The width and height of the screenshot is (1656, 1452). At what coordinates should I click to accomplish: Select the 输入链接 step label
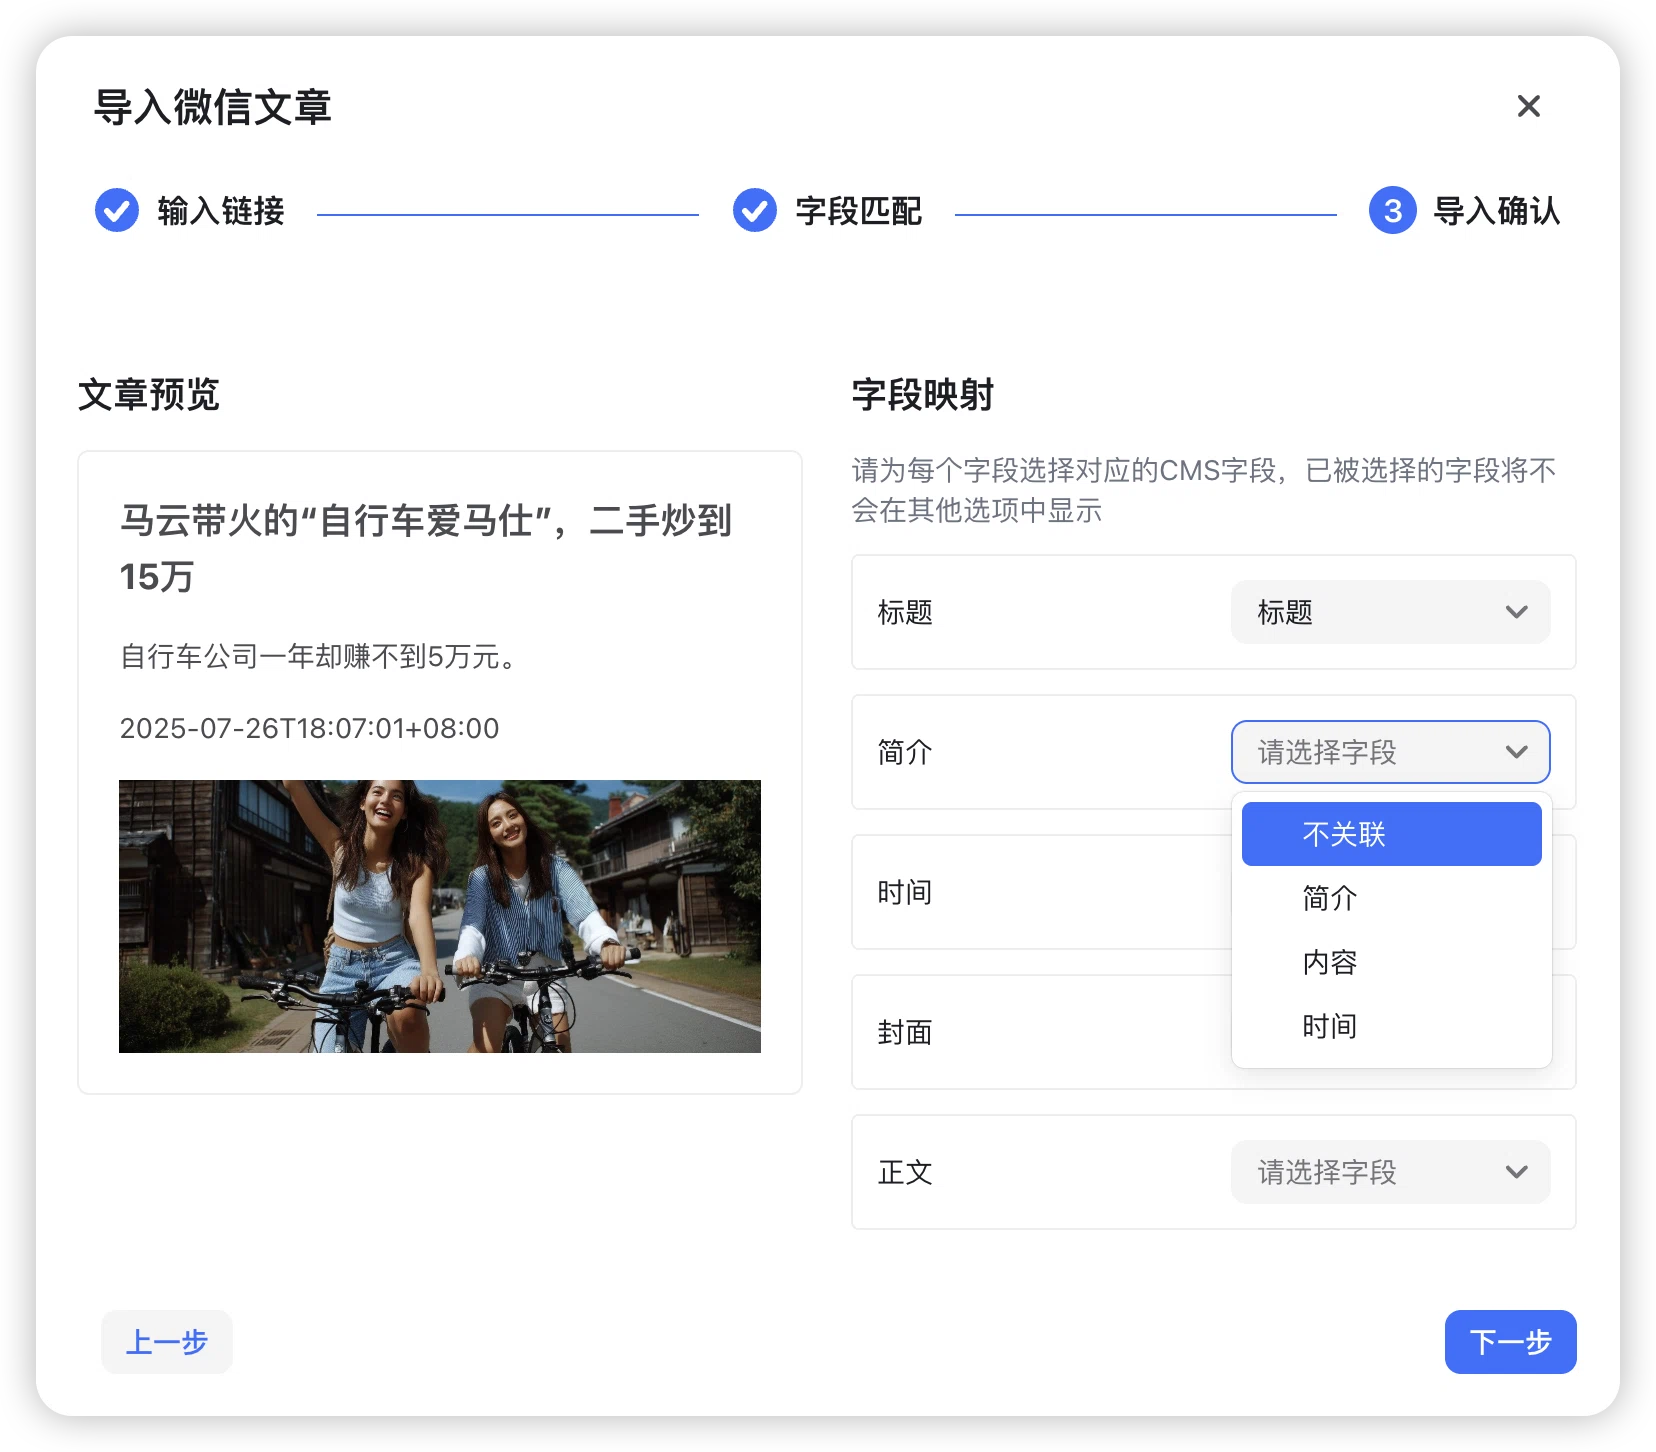[221, 211]
